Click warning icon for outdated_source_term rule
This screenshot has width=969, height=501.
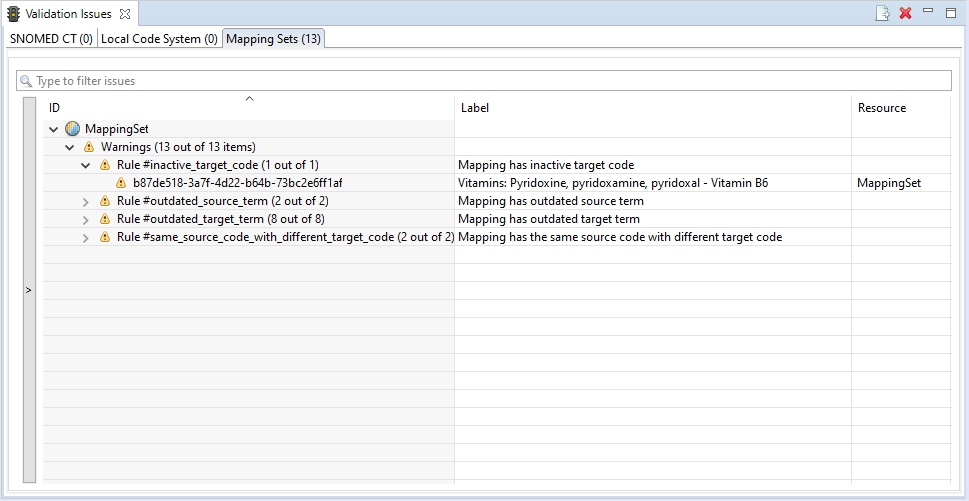point(104,201)
